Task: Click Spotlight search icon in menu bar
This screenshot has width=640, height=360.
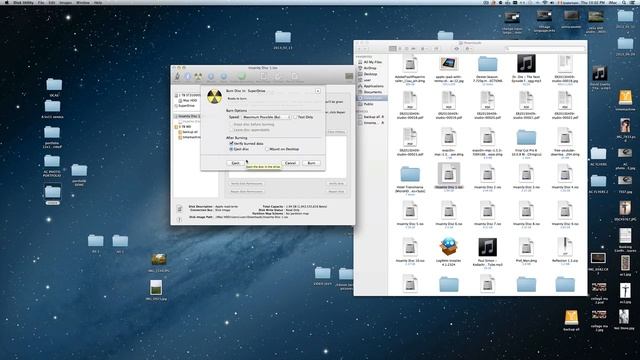Action: tap(624, 2)
